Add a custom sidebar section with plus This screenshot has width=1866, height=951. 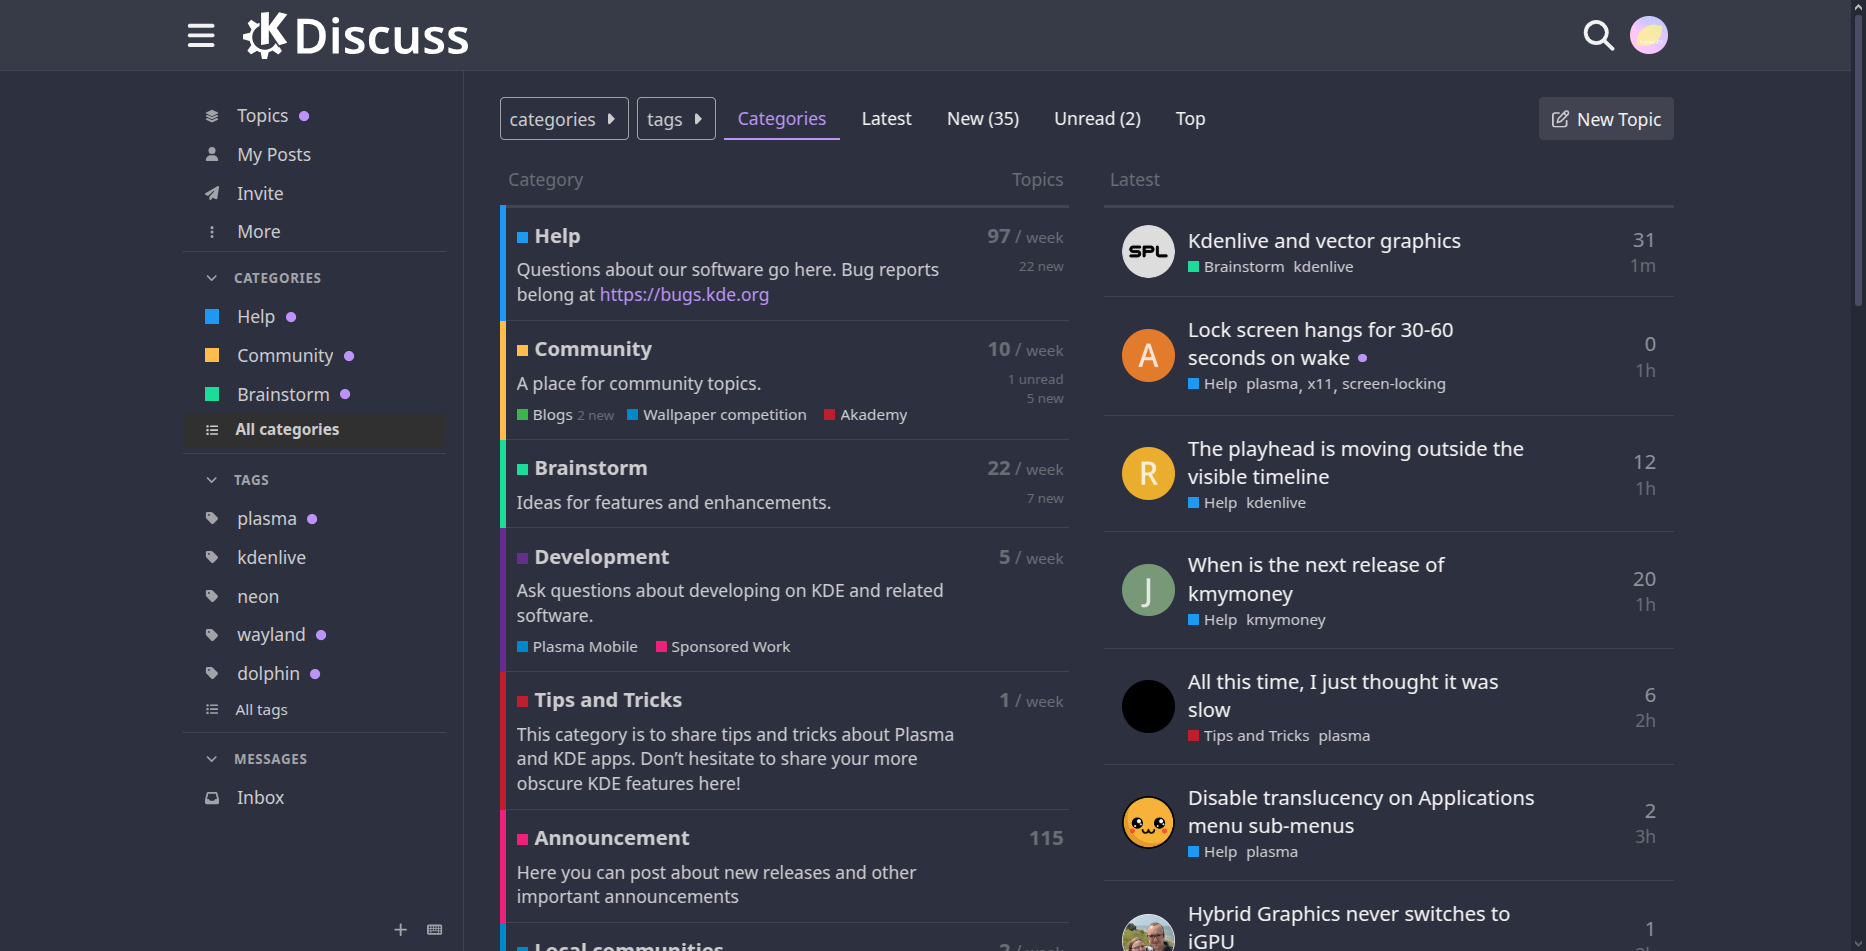pos(400,930)
